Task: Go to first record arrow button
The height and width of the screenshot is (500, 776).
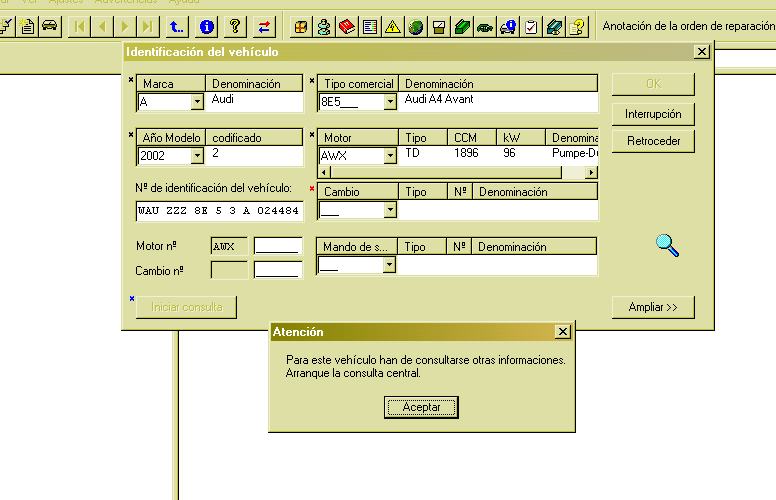Action: 79,26
